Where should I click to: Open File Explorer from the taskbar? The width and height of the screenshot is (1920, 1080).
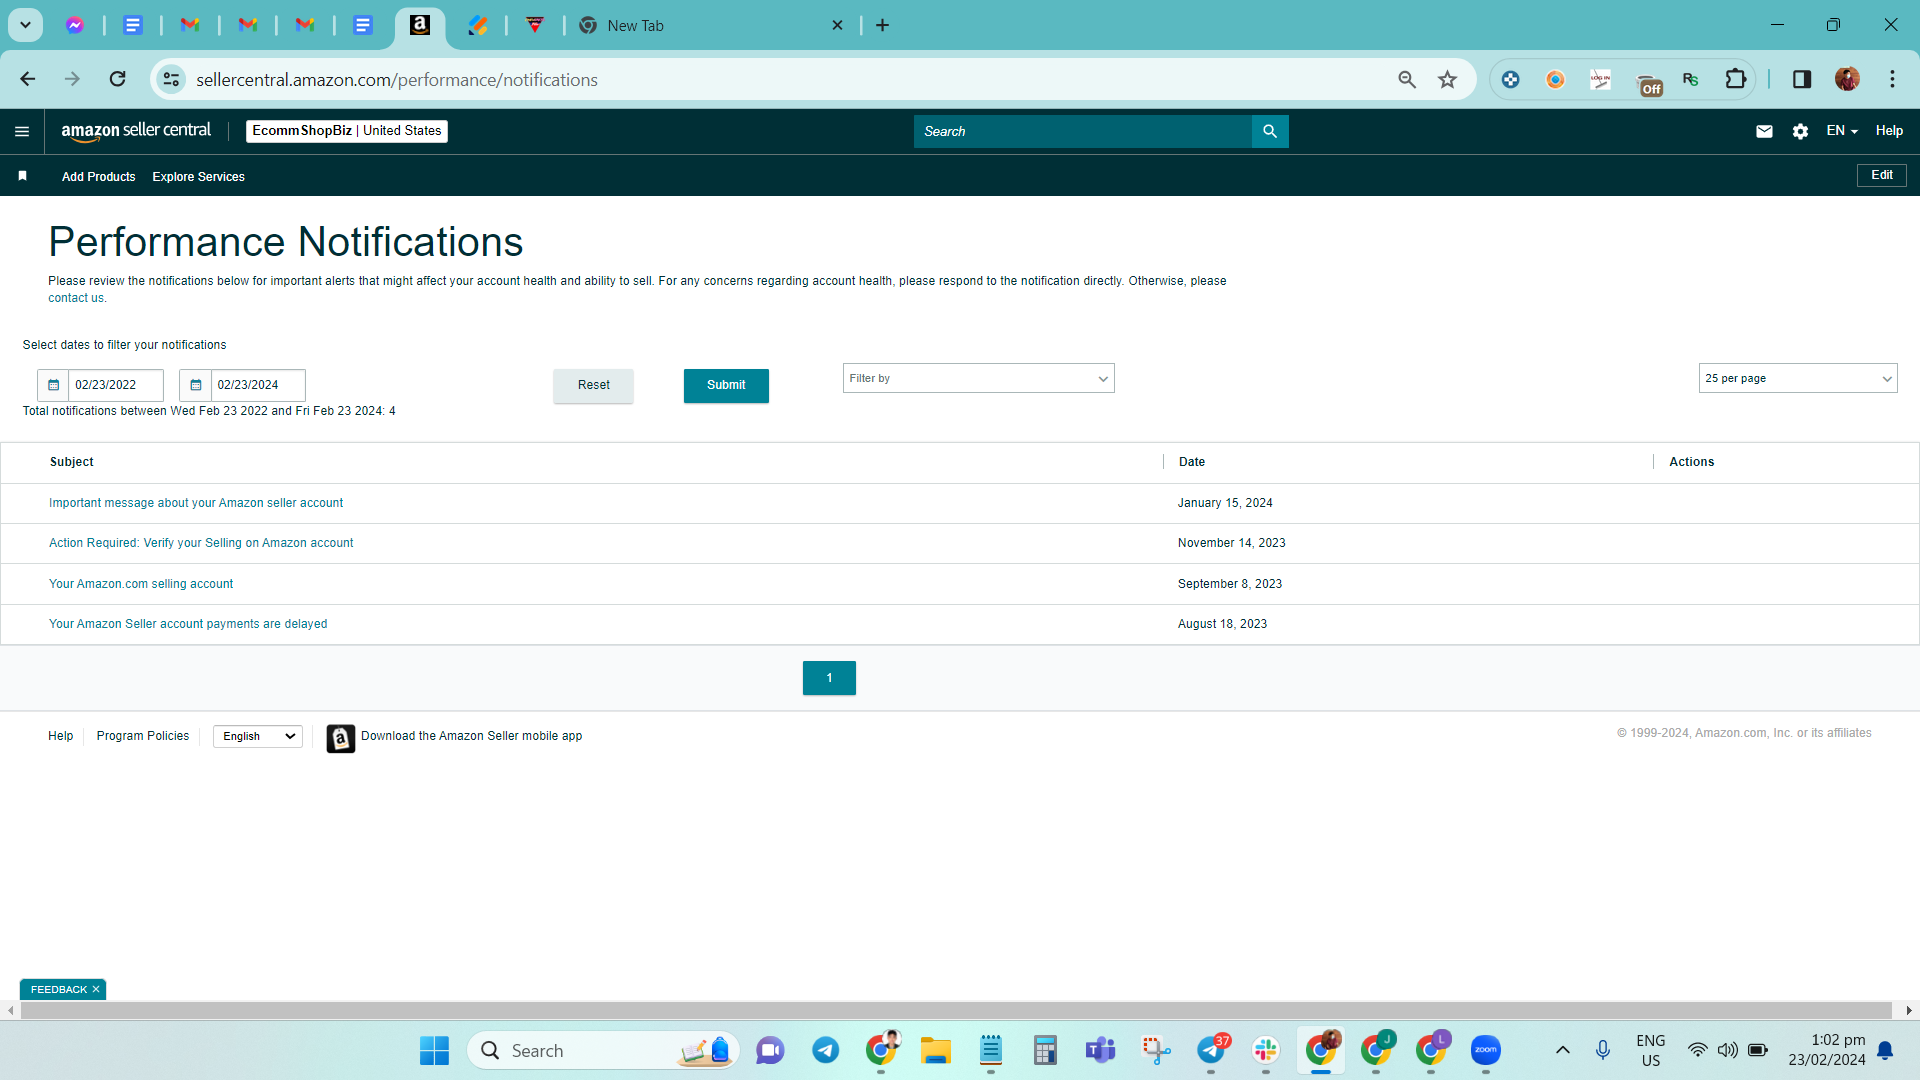coord(936,1050)
